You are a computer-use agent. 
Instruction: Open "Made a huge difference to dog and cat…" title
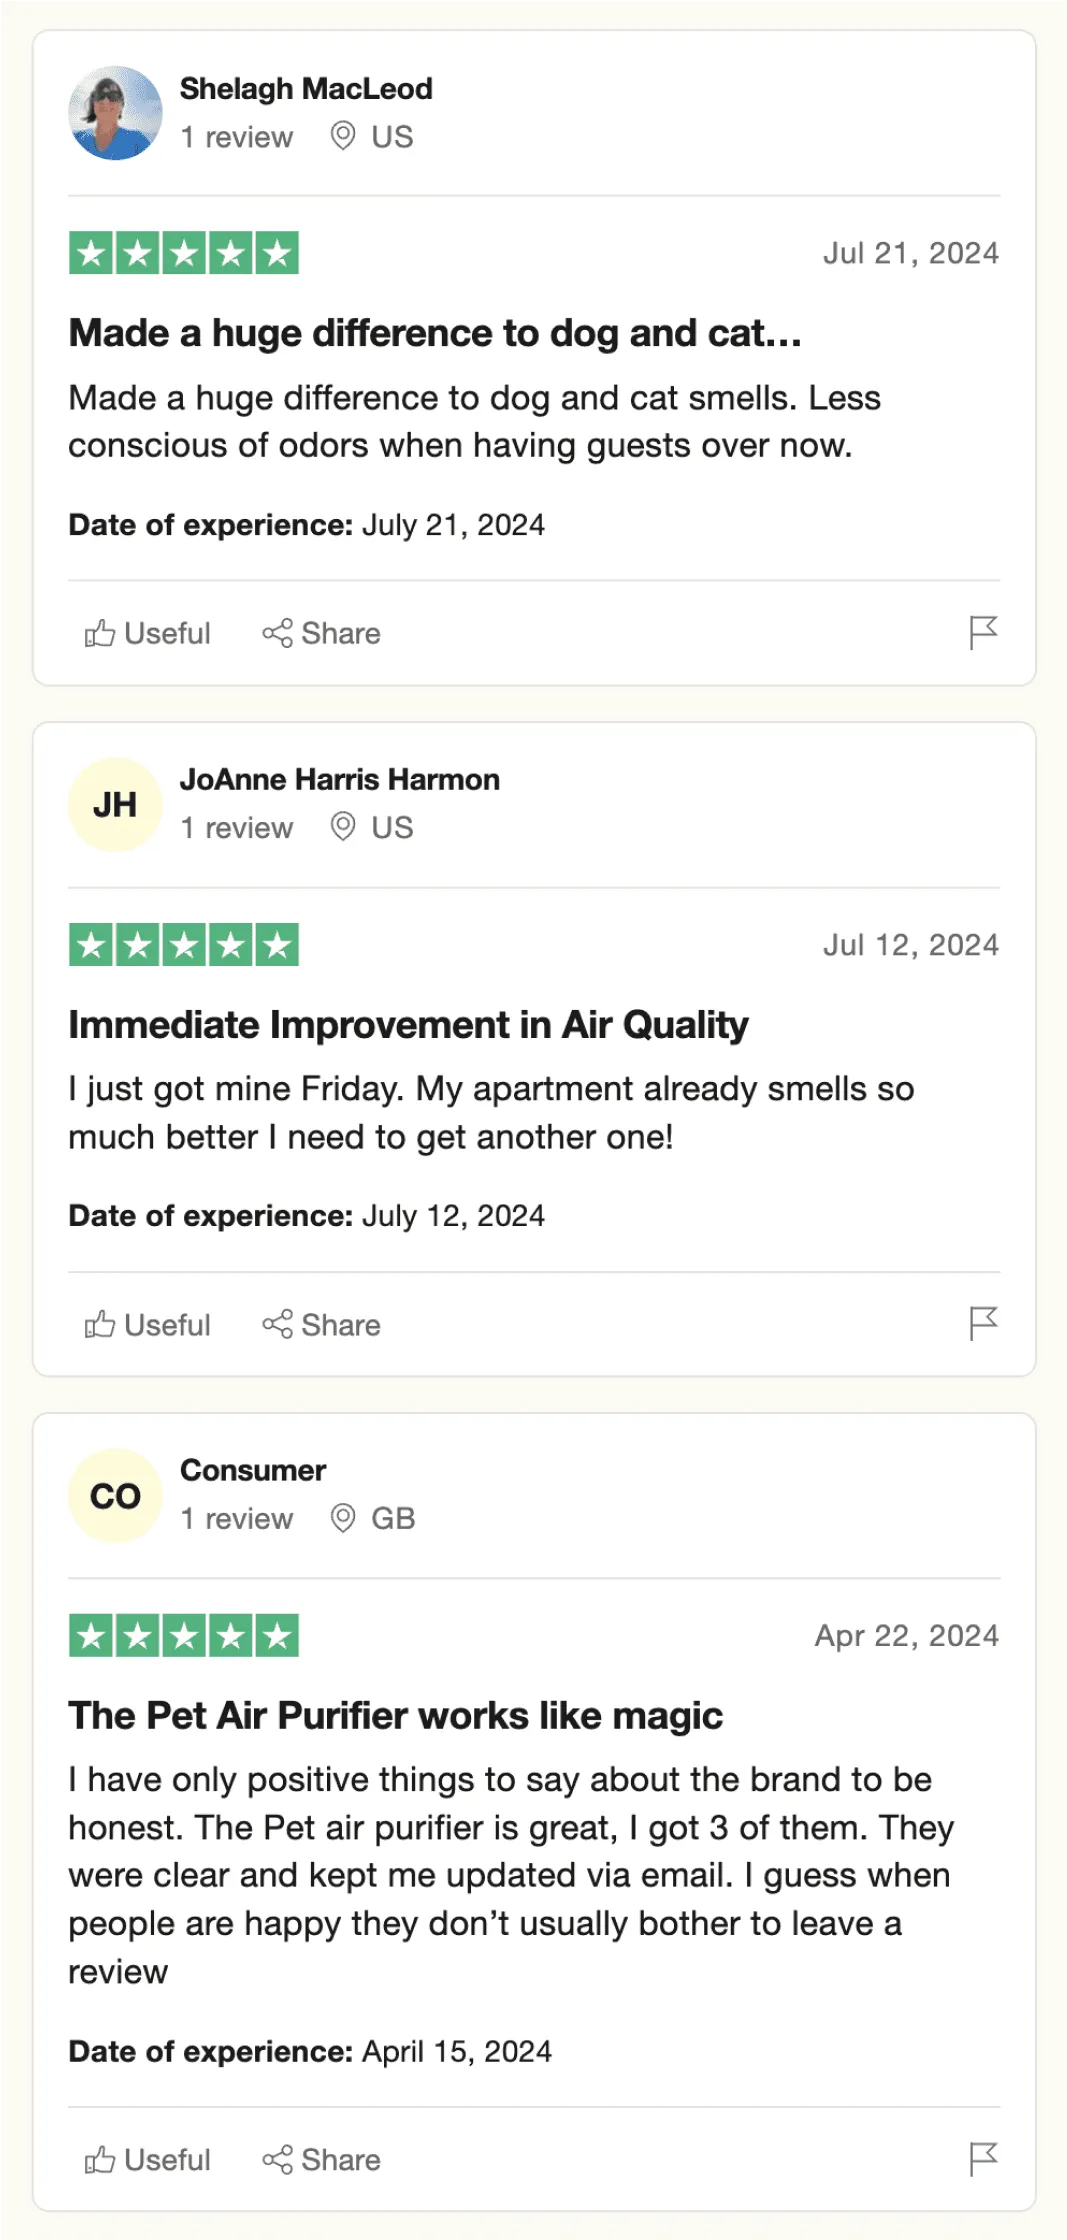(435, 333)
